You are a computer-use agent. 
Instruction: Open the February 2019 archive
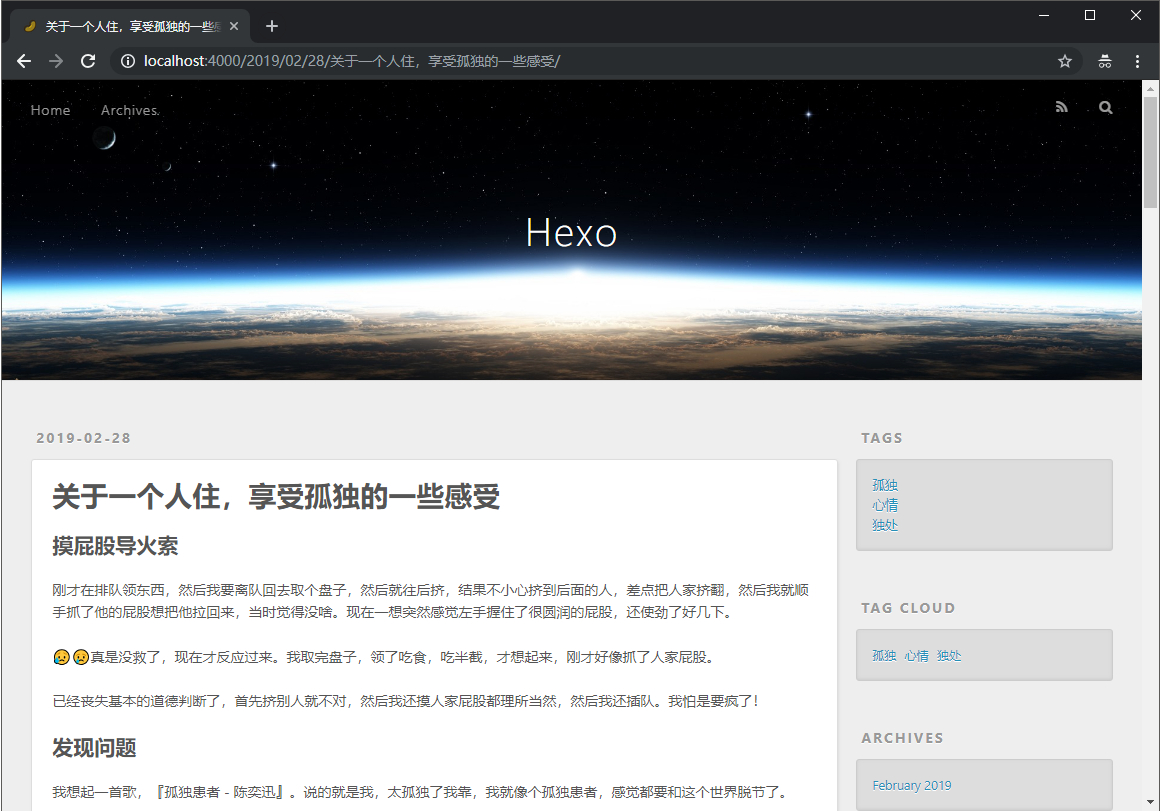pos(911,785)
